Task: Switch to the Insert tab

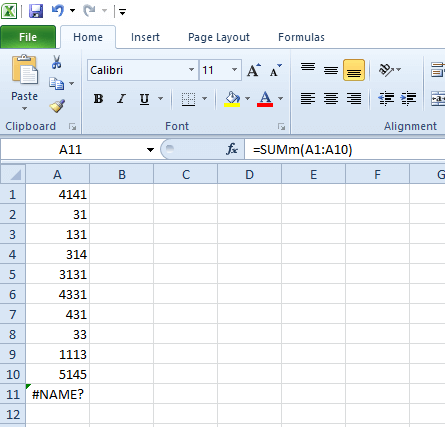Action: coord(145,37)
